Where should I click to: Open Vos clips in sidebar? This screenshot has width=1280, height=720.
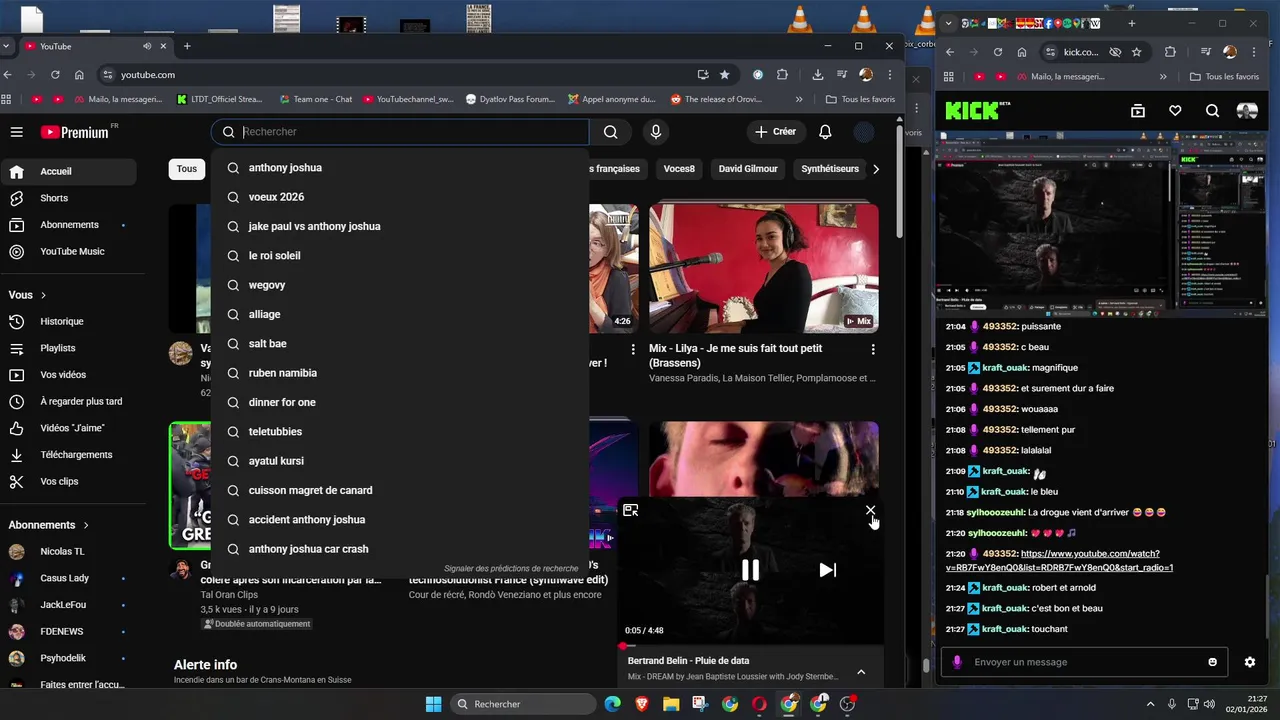pos(68,481)
